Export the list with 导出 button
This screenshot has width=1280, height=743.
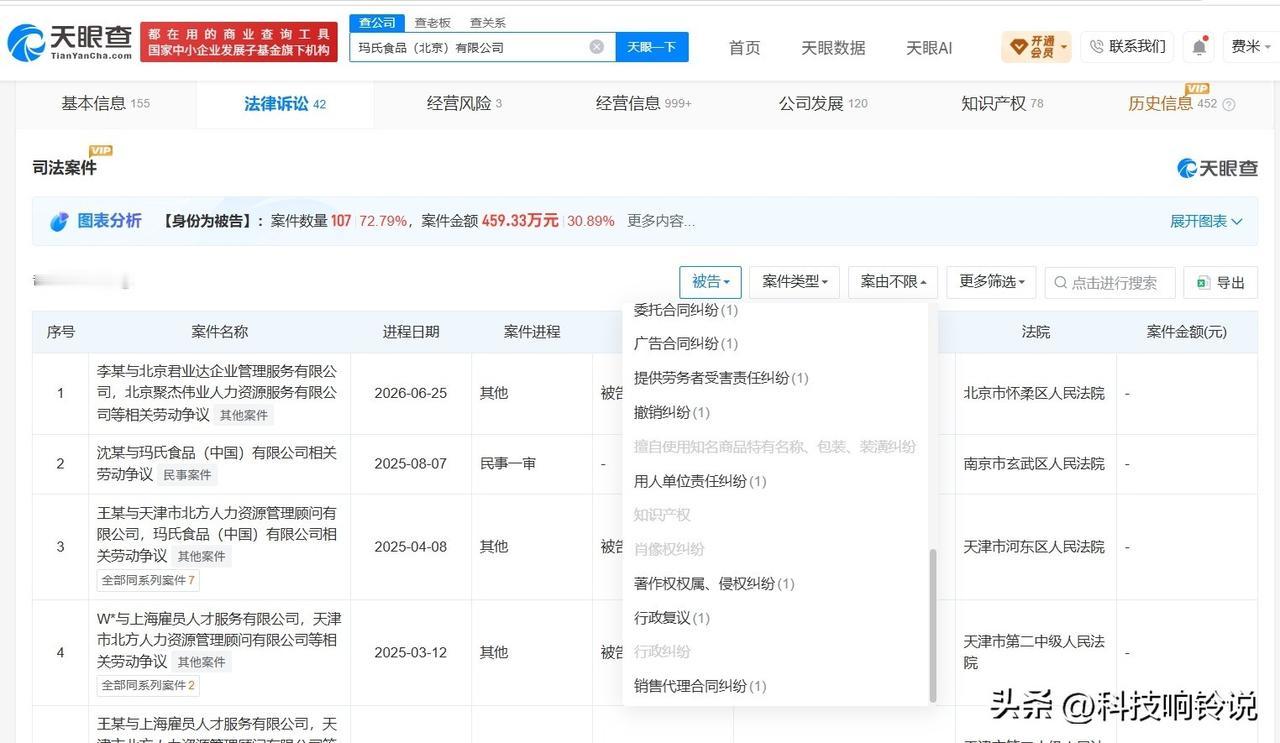pyautogui.click(x=1220, y=283)
